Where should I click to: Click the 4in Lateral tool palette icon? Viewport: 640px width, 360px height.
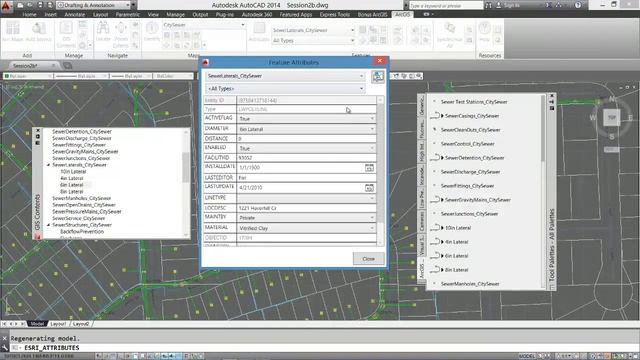pyautogui.click(x=436, y=242)
